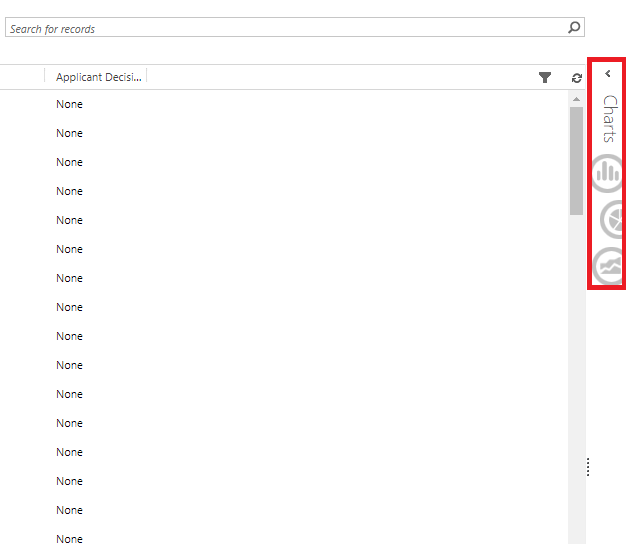Open the grid filter funnel icon
Screen dimensions: 626x544
(545, 77)
